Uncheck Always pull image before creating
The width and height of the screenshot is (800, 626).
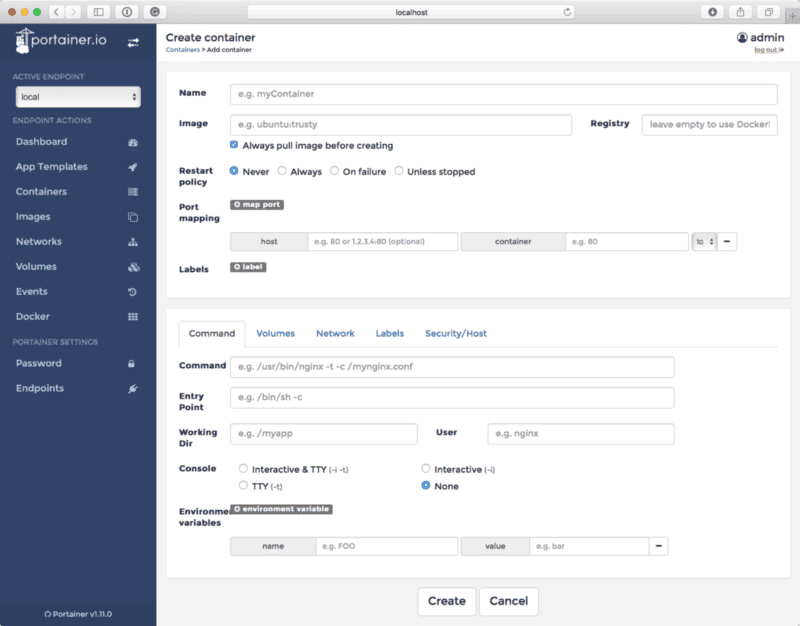(x=235, y=143)
